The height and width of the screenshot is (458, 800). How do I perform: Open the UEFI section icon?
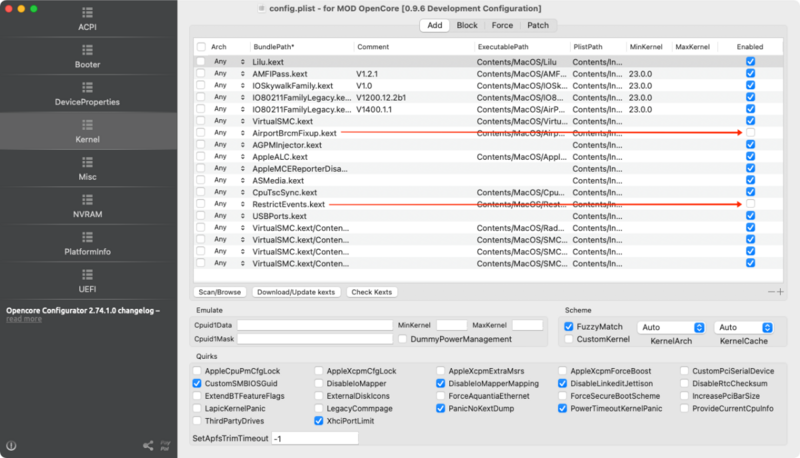[87, 274]
